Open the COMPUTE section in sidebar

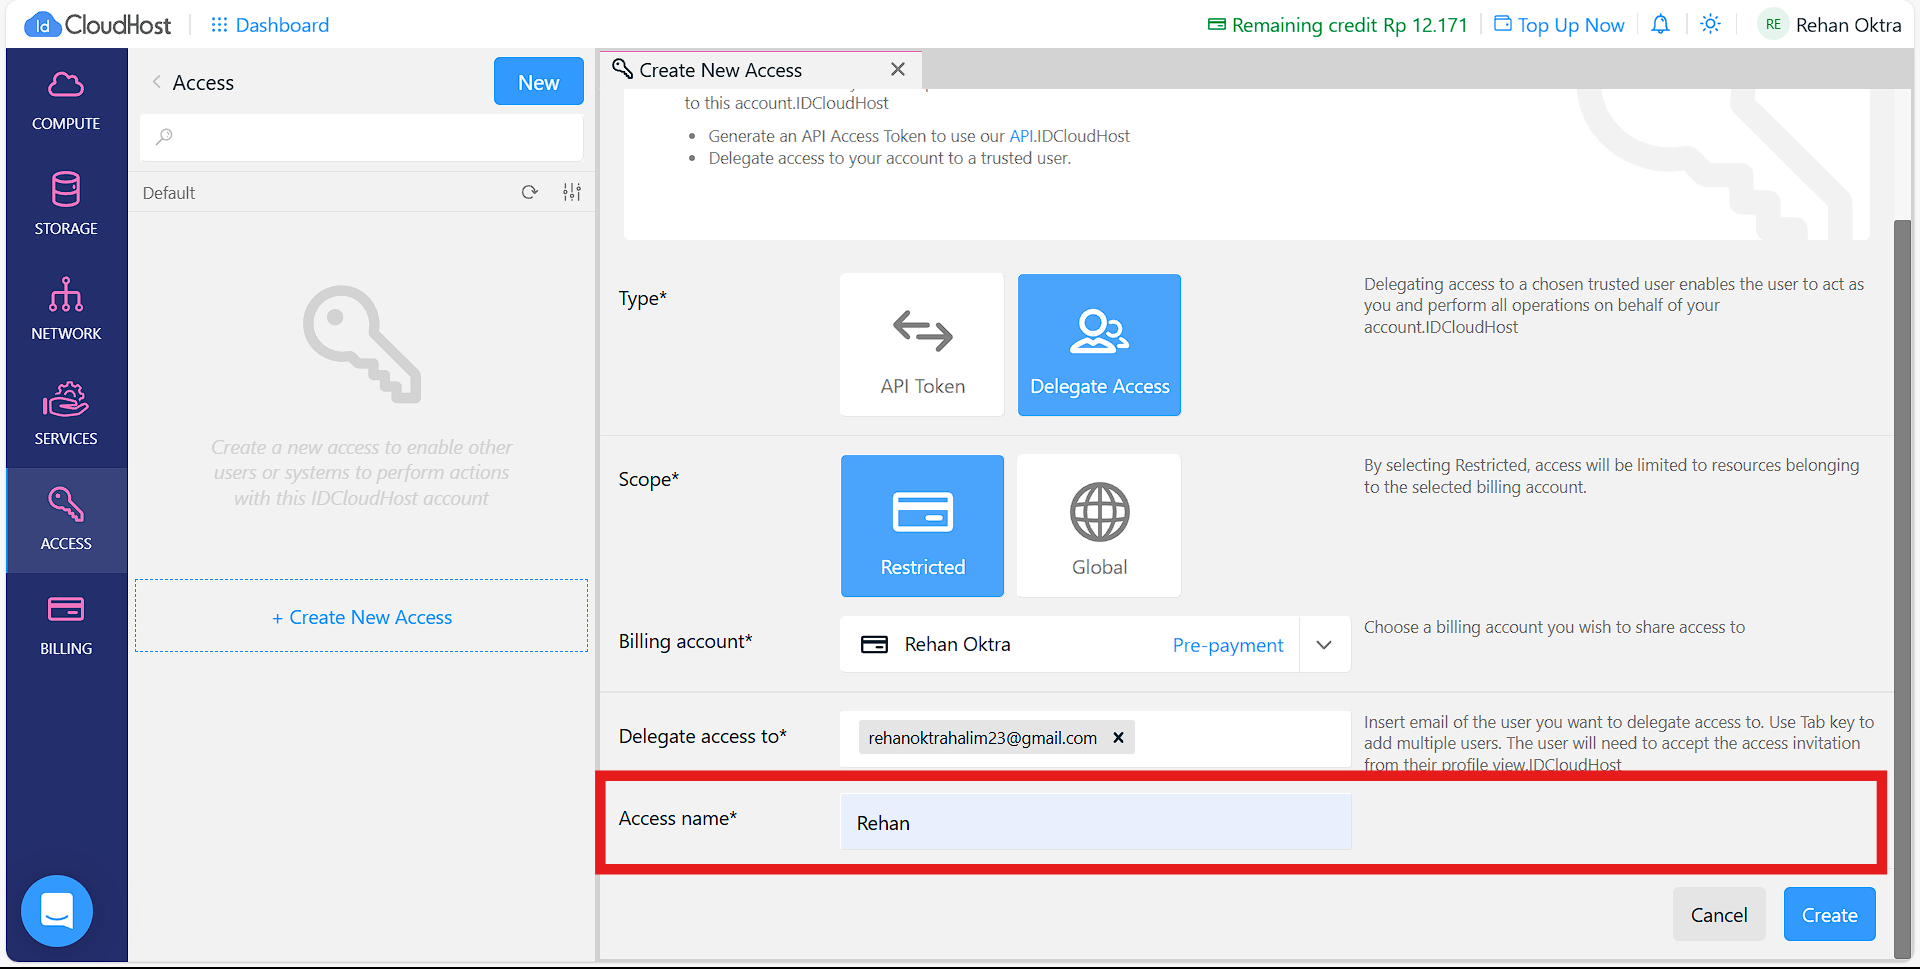[x=65, y=100]
